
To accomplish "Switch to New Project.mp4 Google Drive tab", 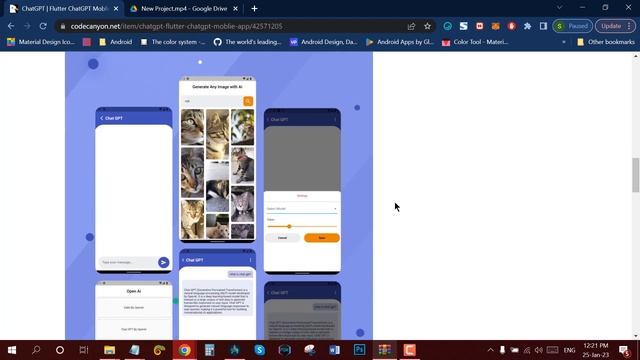I will pyautogui.click(x=184, y=9).
